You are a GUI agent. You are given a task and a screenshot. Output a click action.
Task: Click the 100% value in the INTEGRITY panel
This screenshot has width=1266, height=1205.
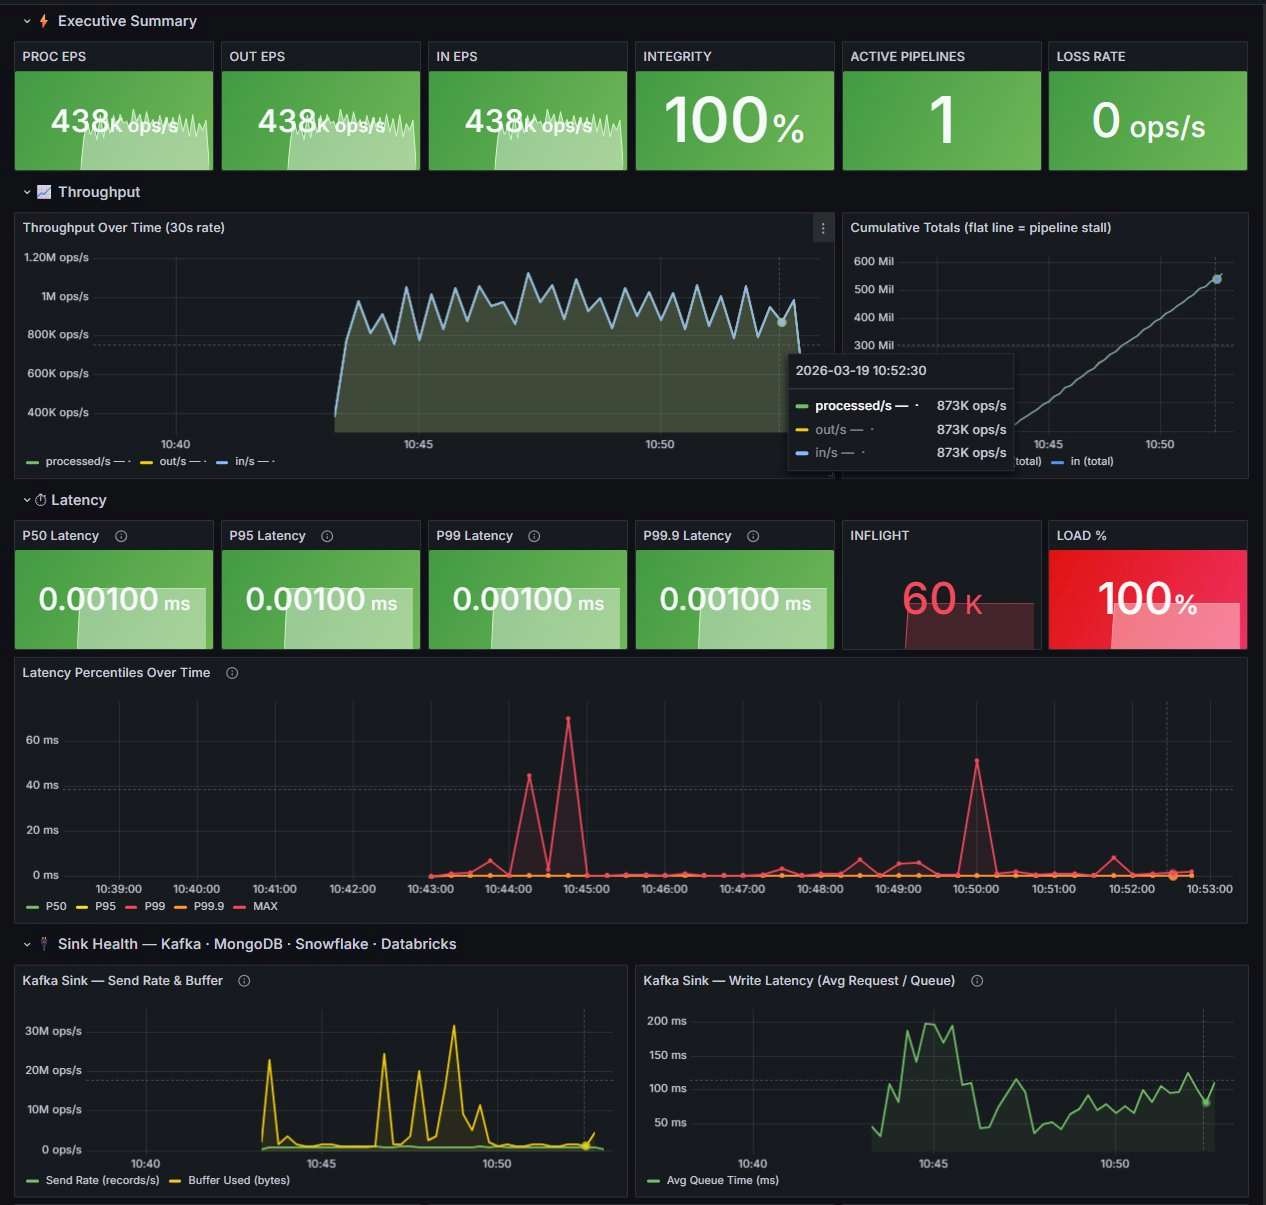pyautogui.click(x=734, y=121)
